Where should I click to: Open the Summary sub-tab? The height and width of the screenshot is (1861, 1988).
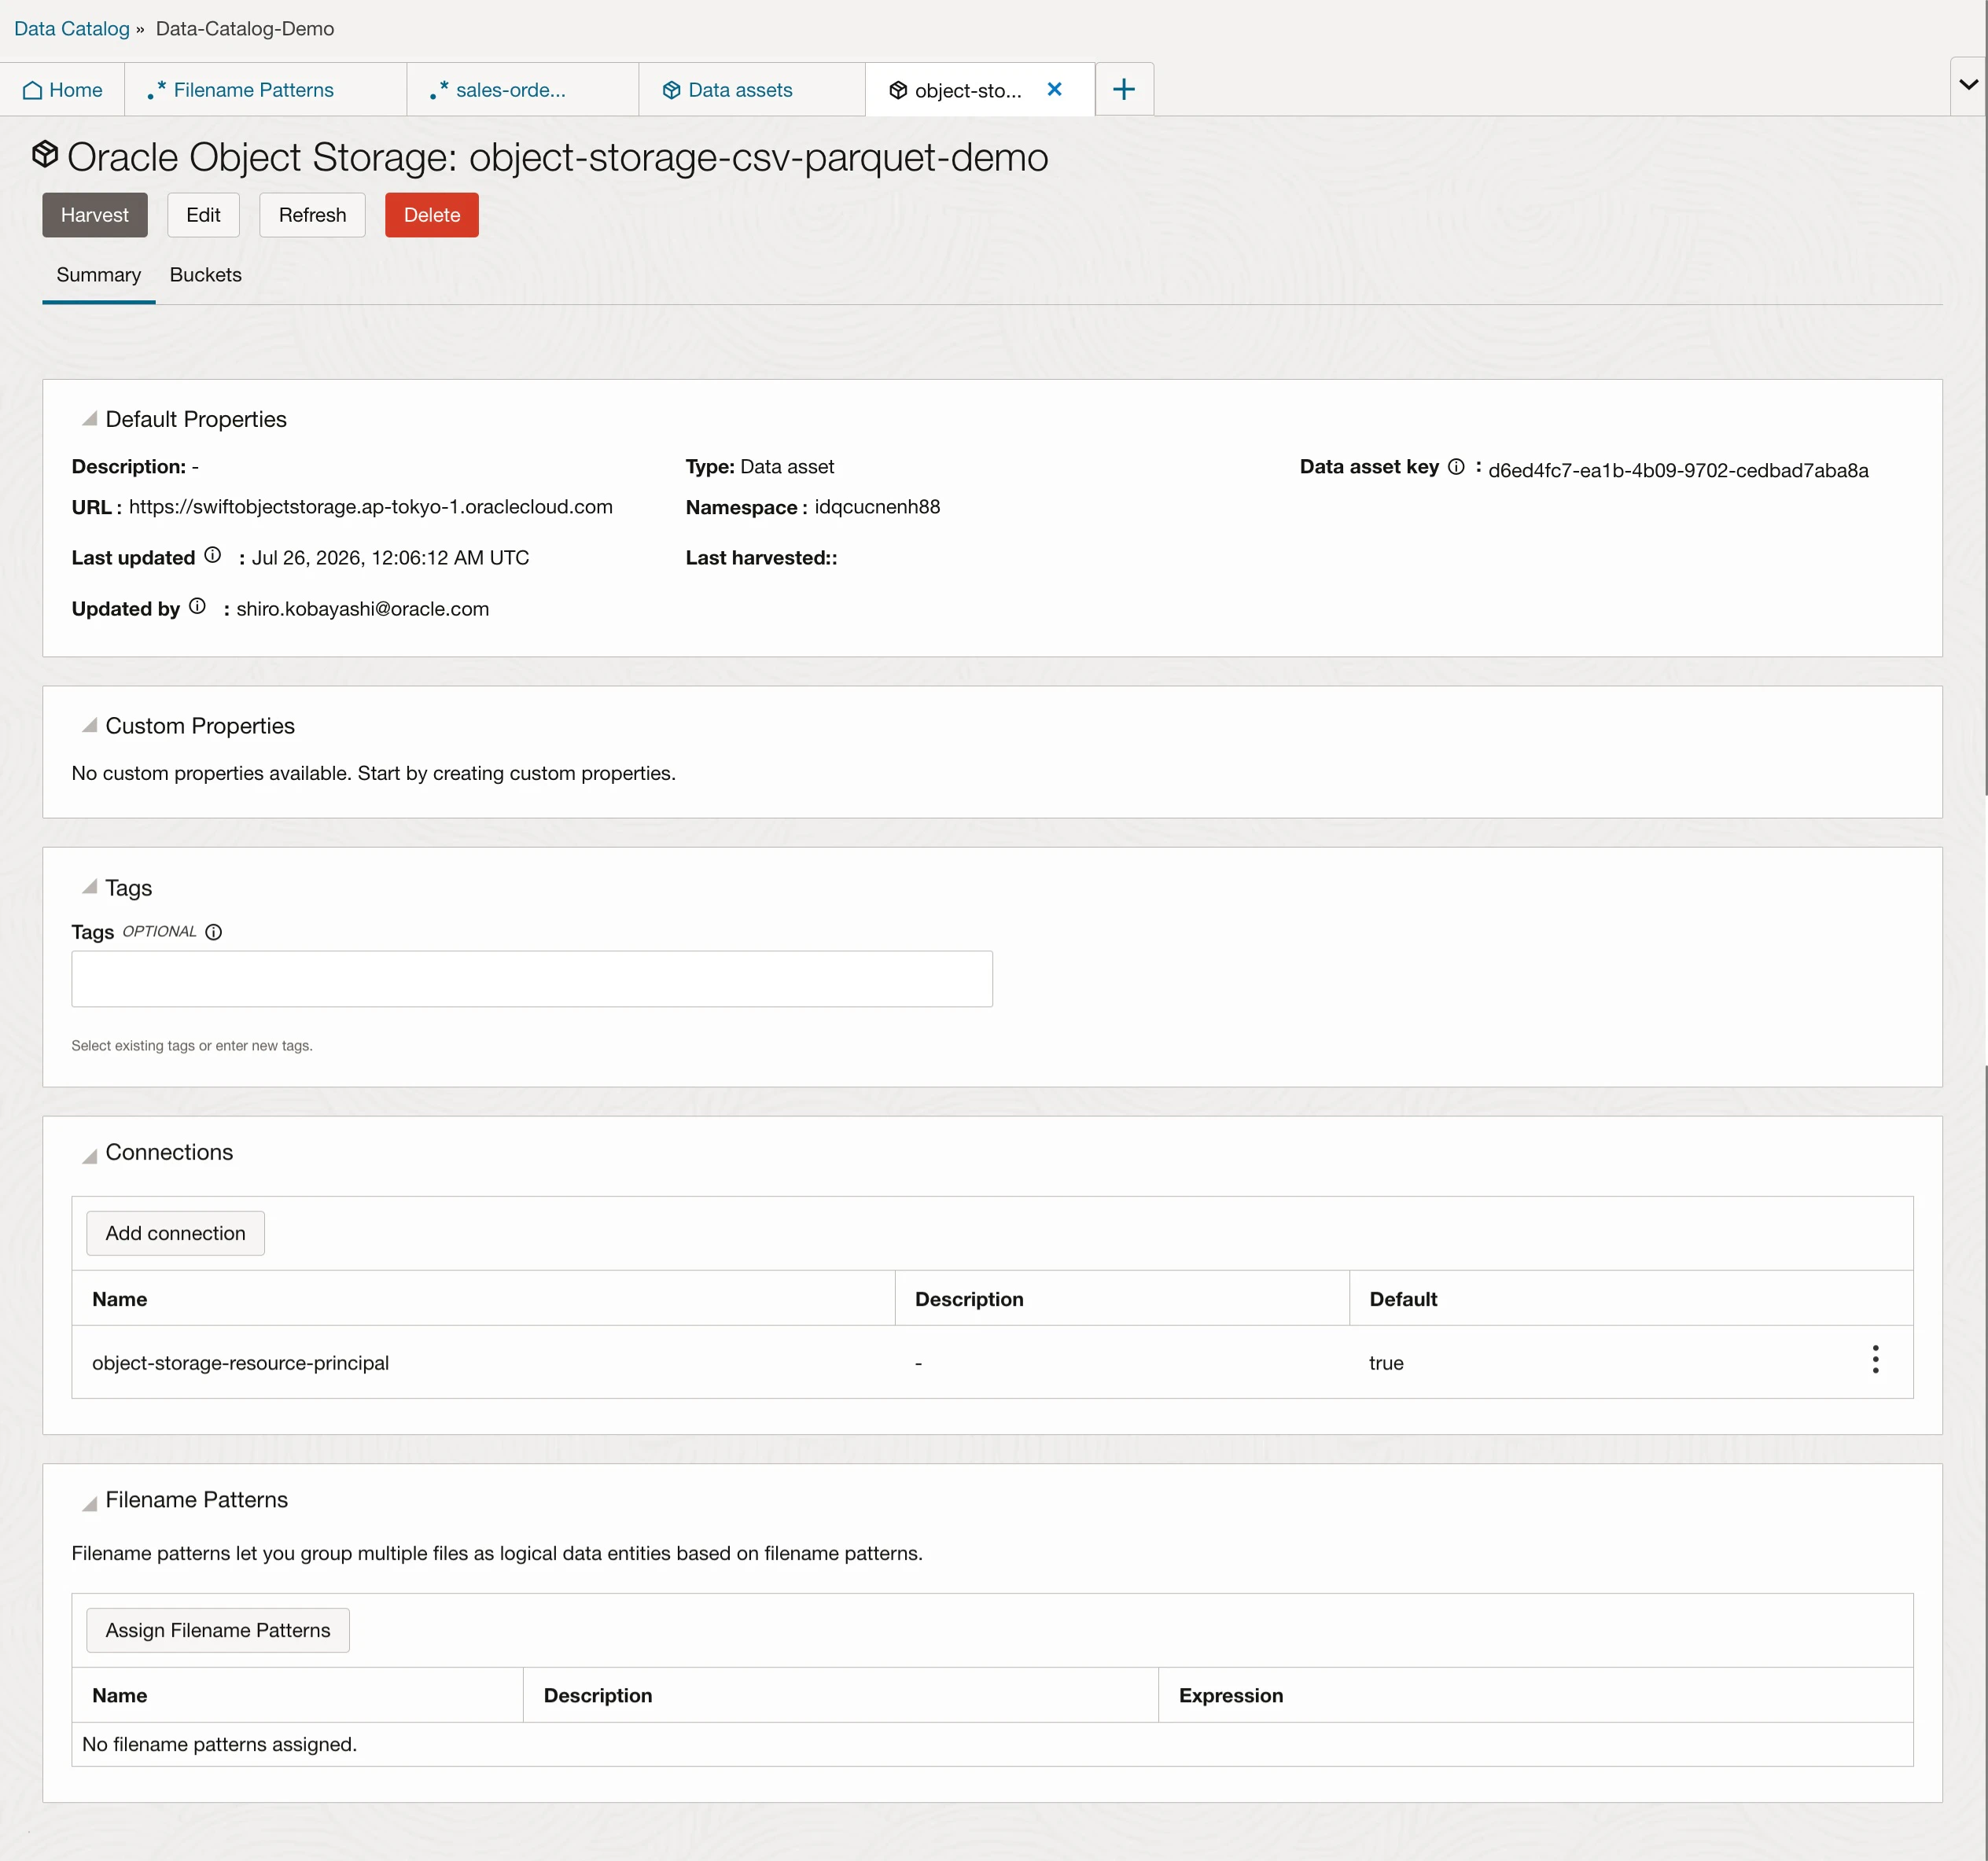tap(98, 275)
